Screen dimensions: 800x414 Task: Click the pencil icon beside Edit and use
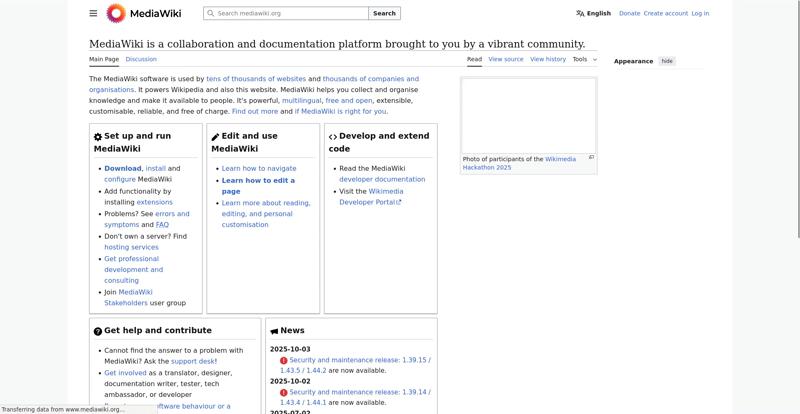pyautogui.click(x=215, y=137)
